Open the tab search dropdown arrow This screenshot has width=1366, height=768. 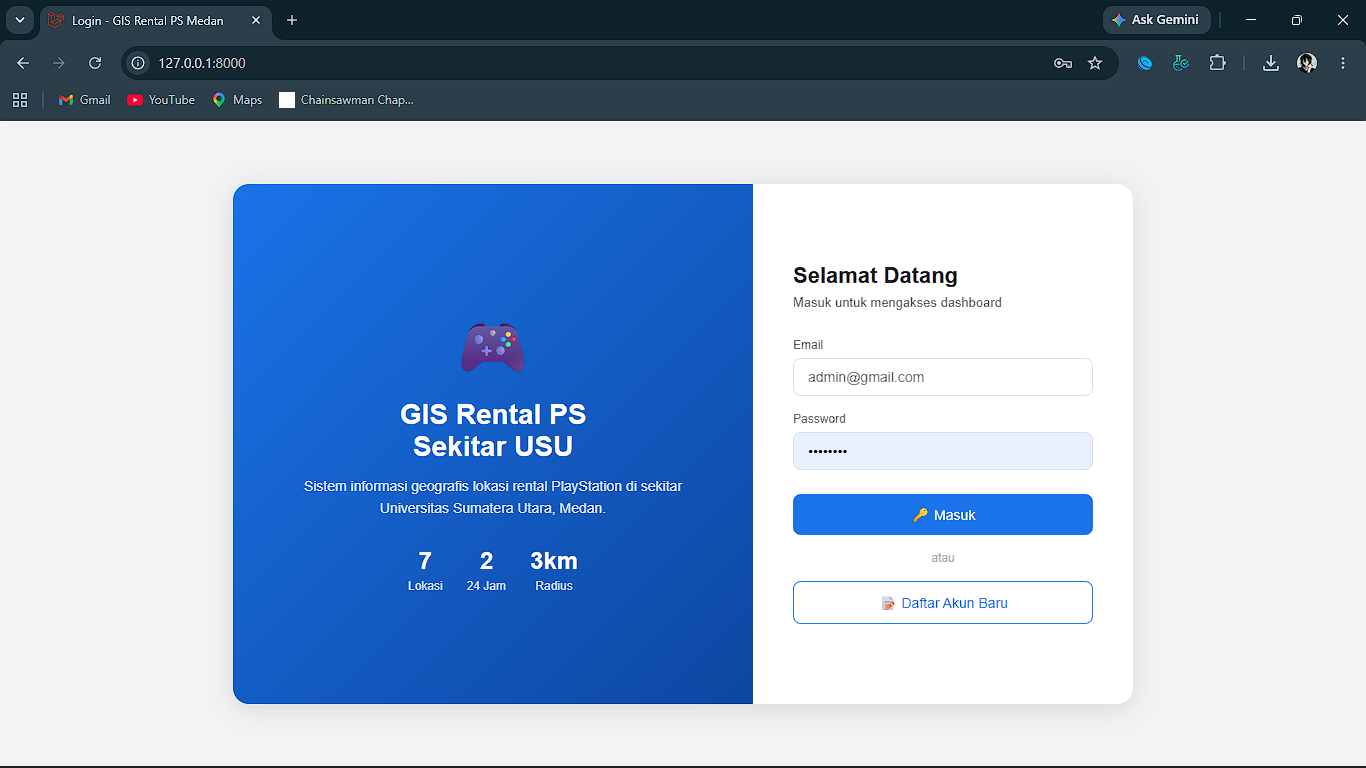coord(19,20)
